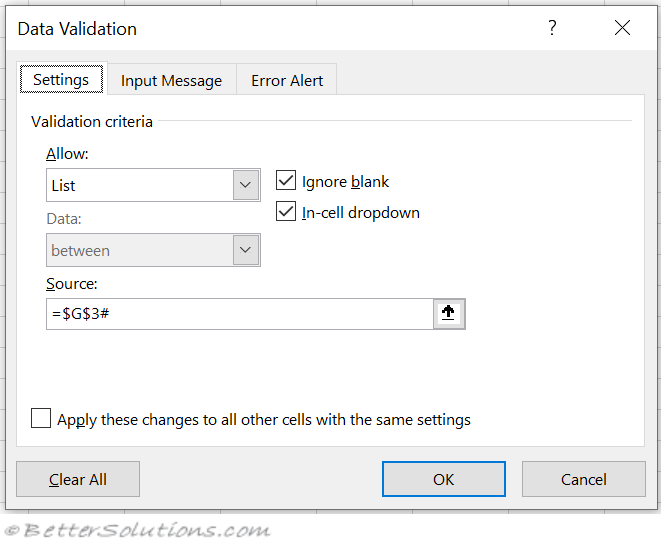Open the Error Alert tab

coord(287,80)
